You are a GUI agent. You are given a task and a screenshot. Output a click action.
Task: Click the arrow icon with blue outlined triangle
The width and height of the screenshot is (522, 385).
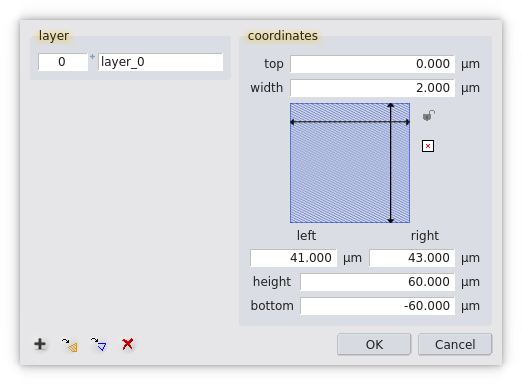98,344
